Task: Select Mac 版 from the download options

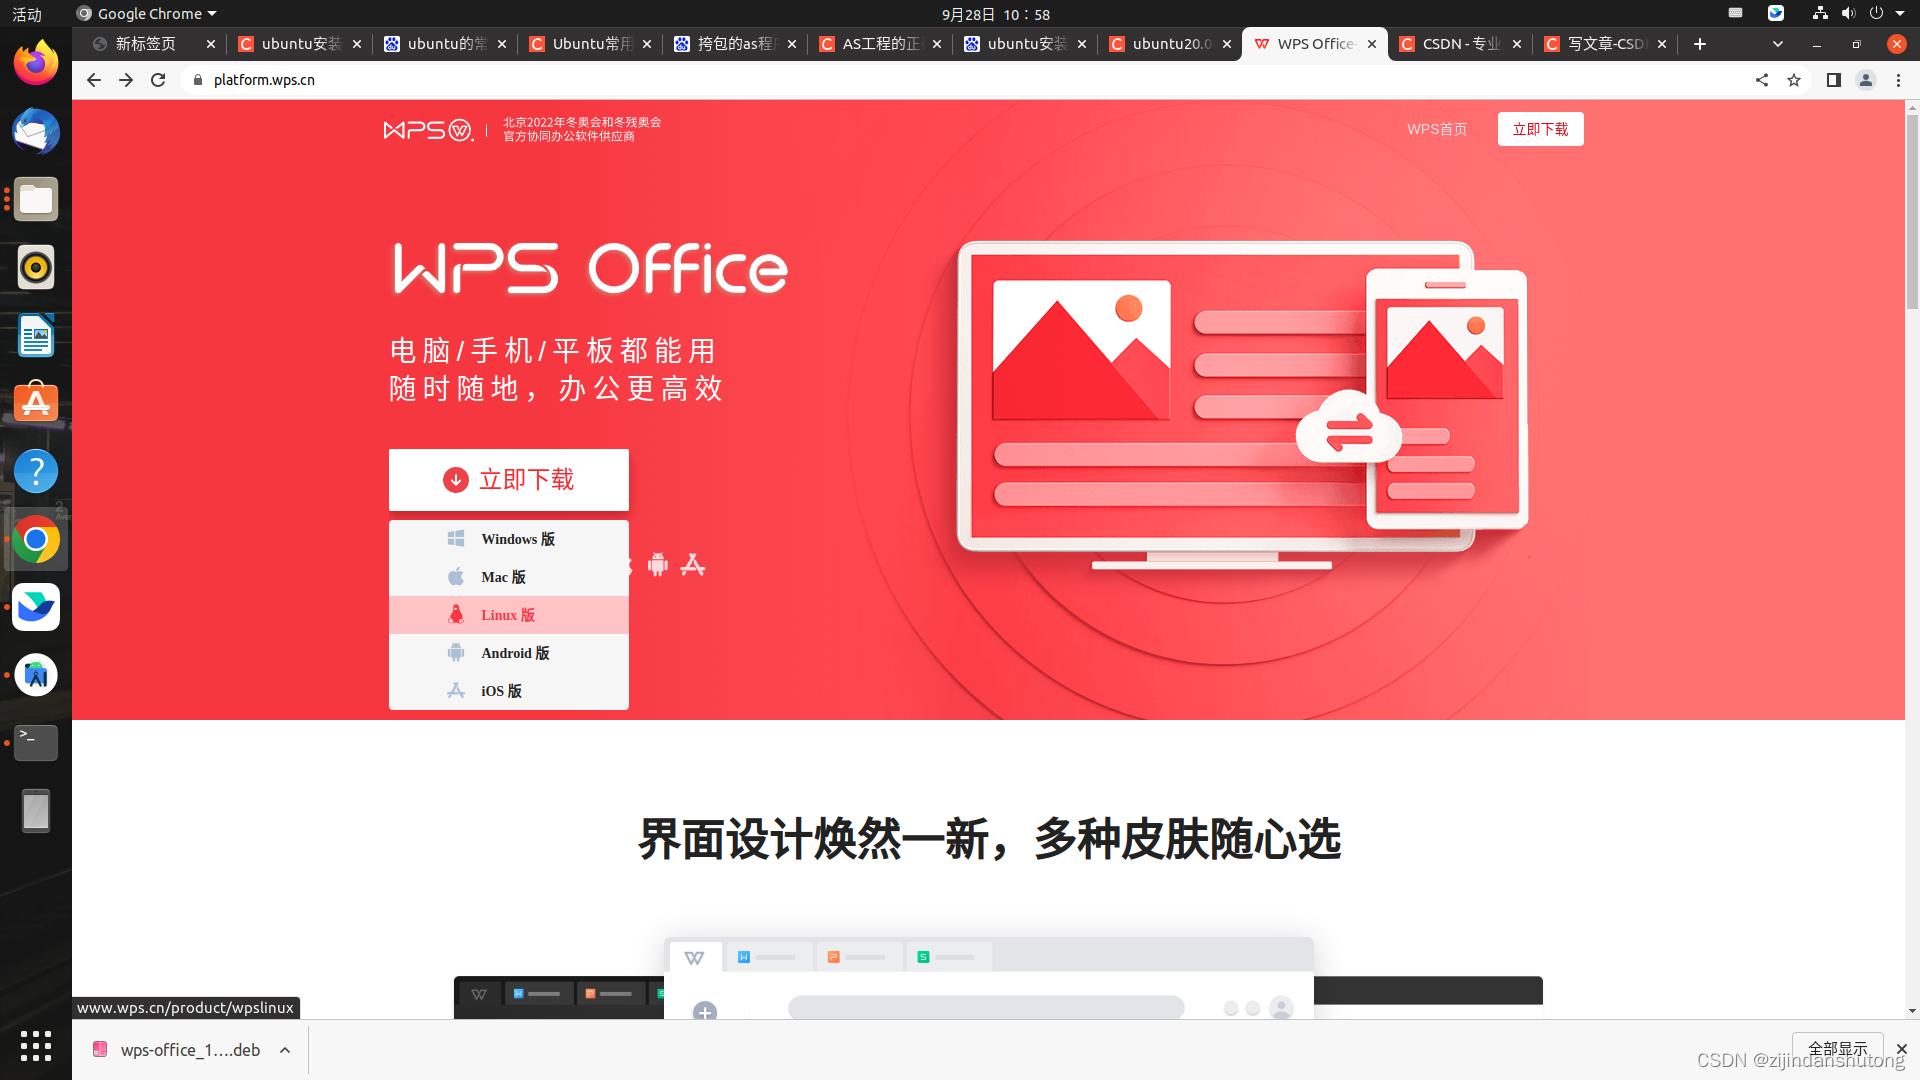Action: point(504,577)
